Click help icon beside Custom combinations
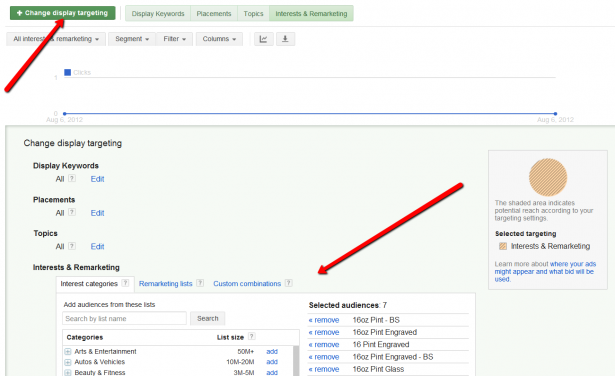Screen dimensions: 615x376 289,283
